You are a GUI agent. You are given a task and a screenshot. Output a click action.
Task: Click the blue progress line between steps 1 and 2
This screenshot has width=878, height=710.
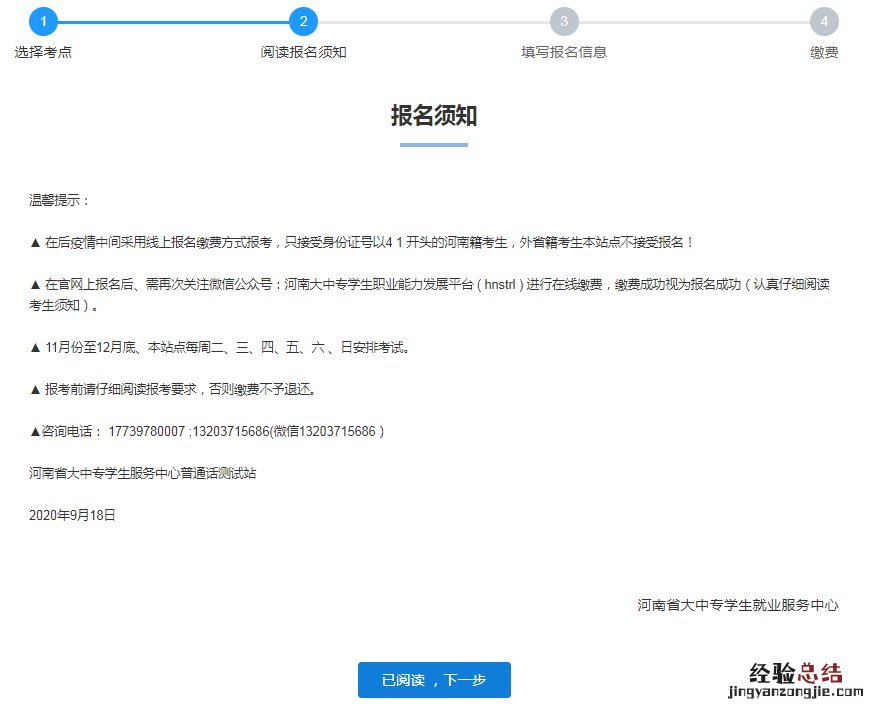click(173, 21)
